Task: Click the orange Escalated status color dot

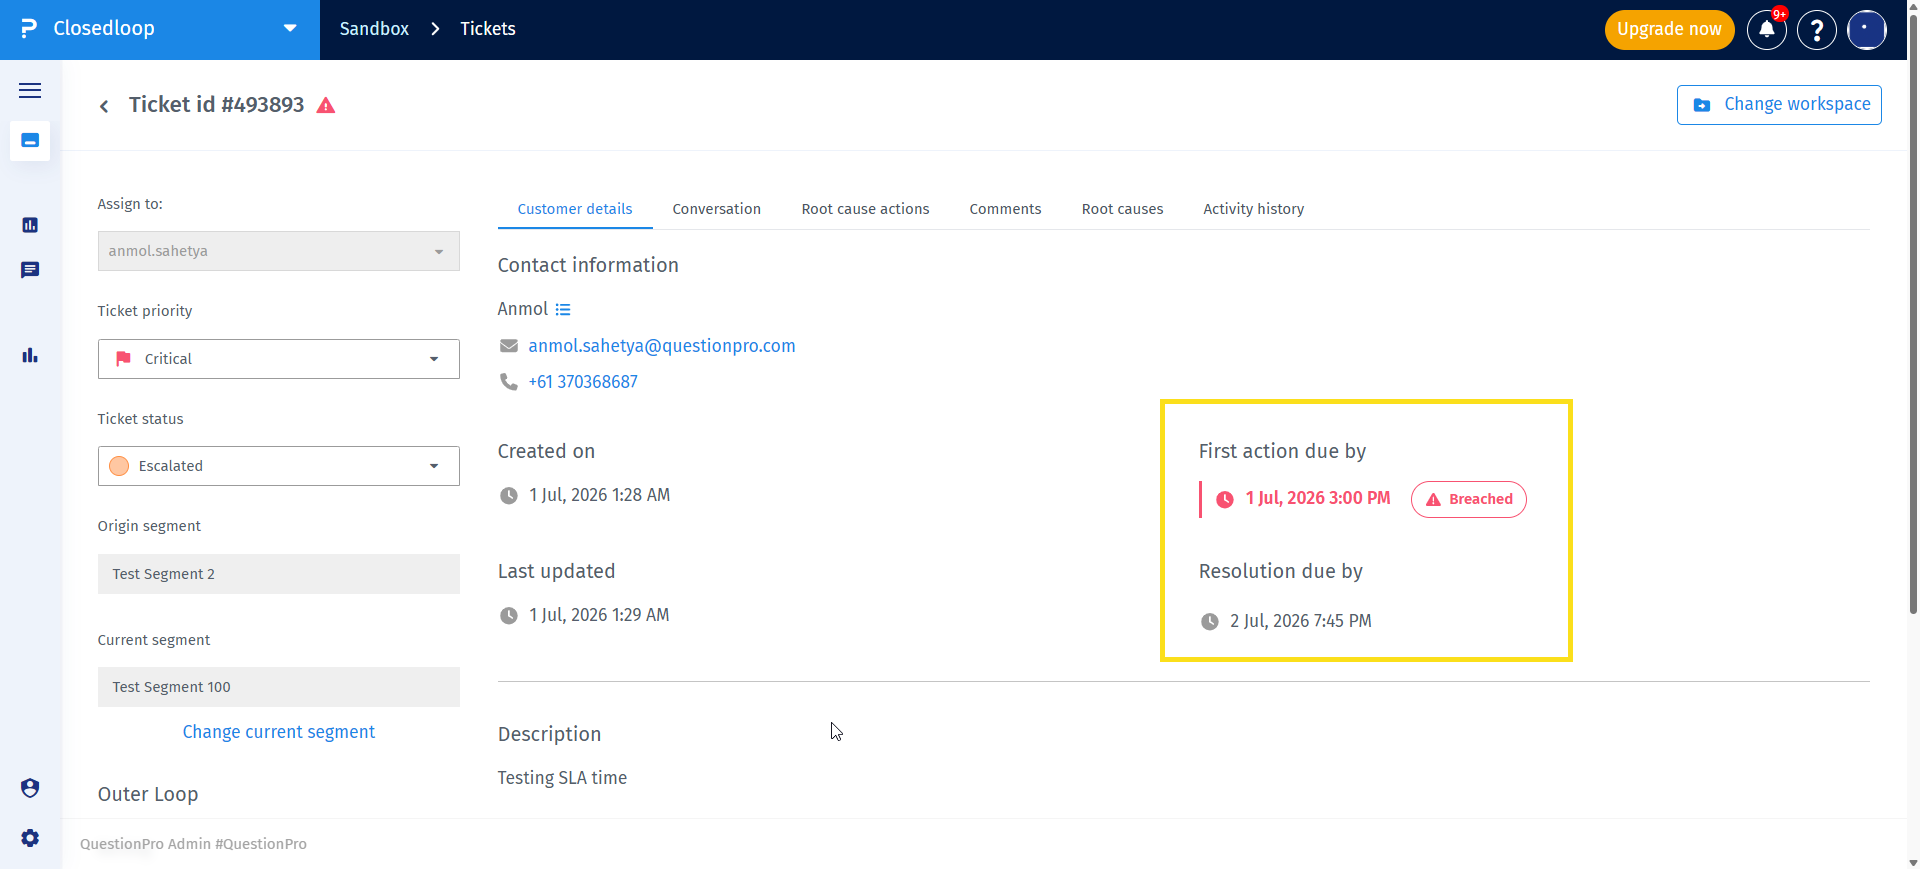Action: tap(119, 466)
